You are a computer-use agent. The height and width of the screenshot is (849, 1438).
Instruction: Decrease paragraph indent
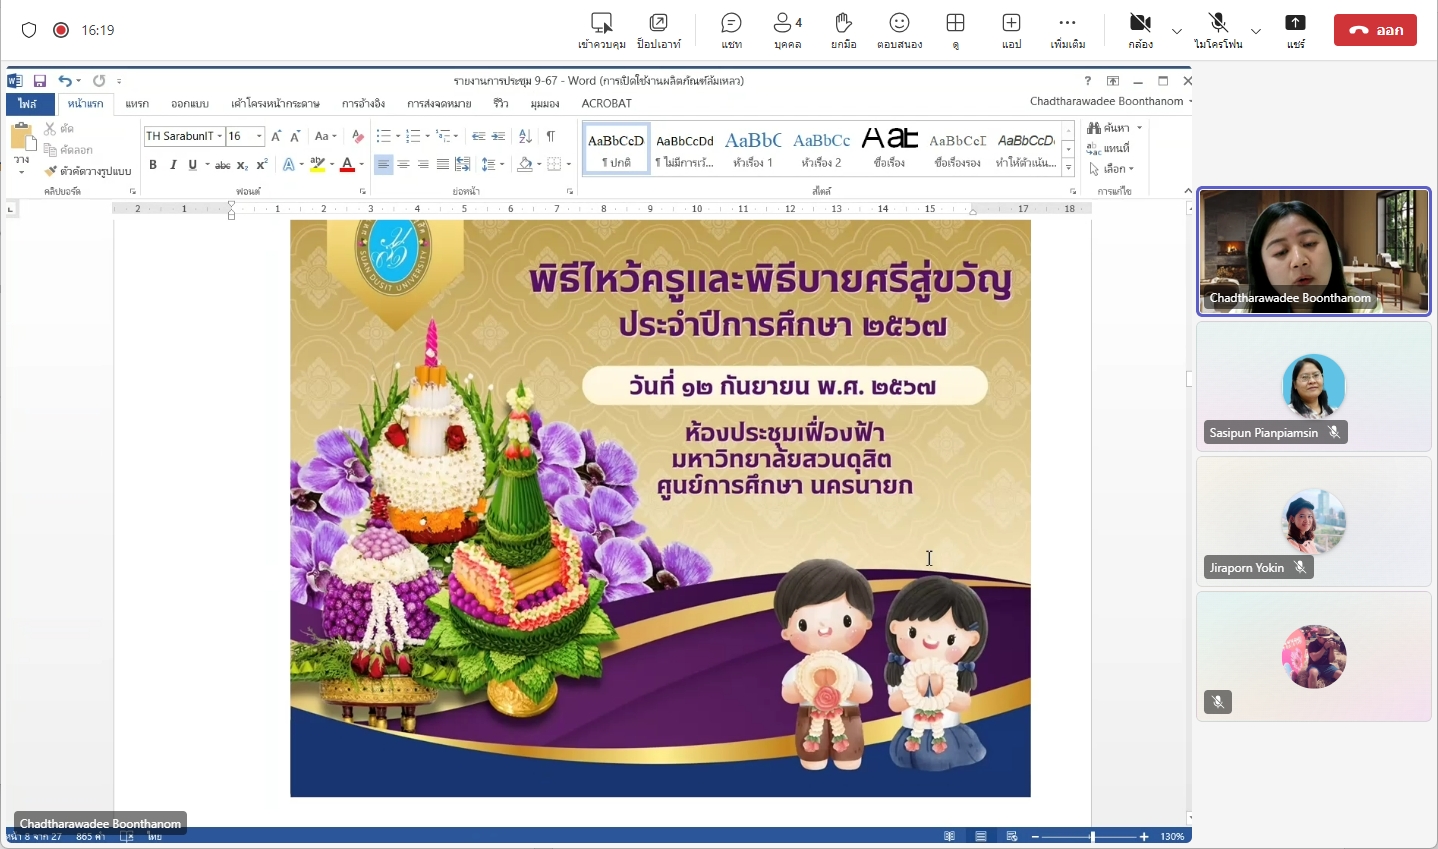point(479,136)
